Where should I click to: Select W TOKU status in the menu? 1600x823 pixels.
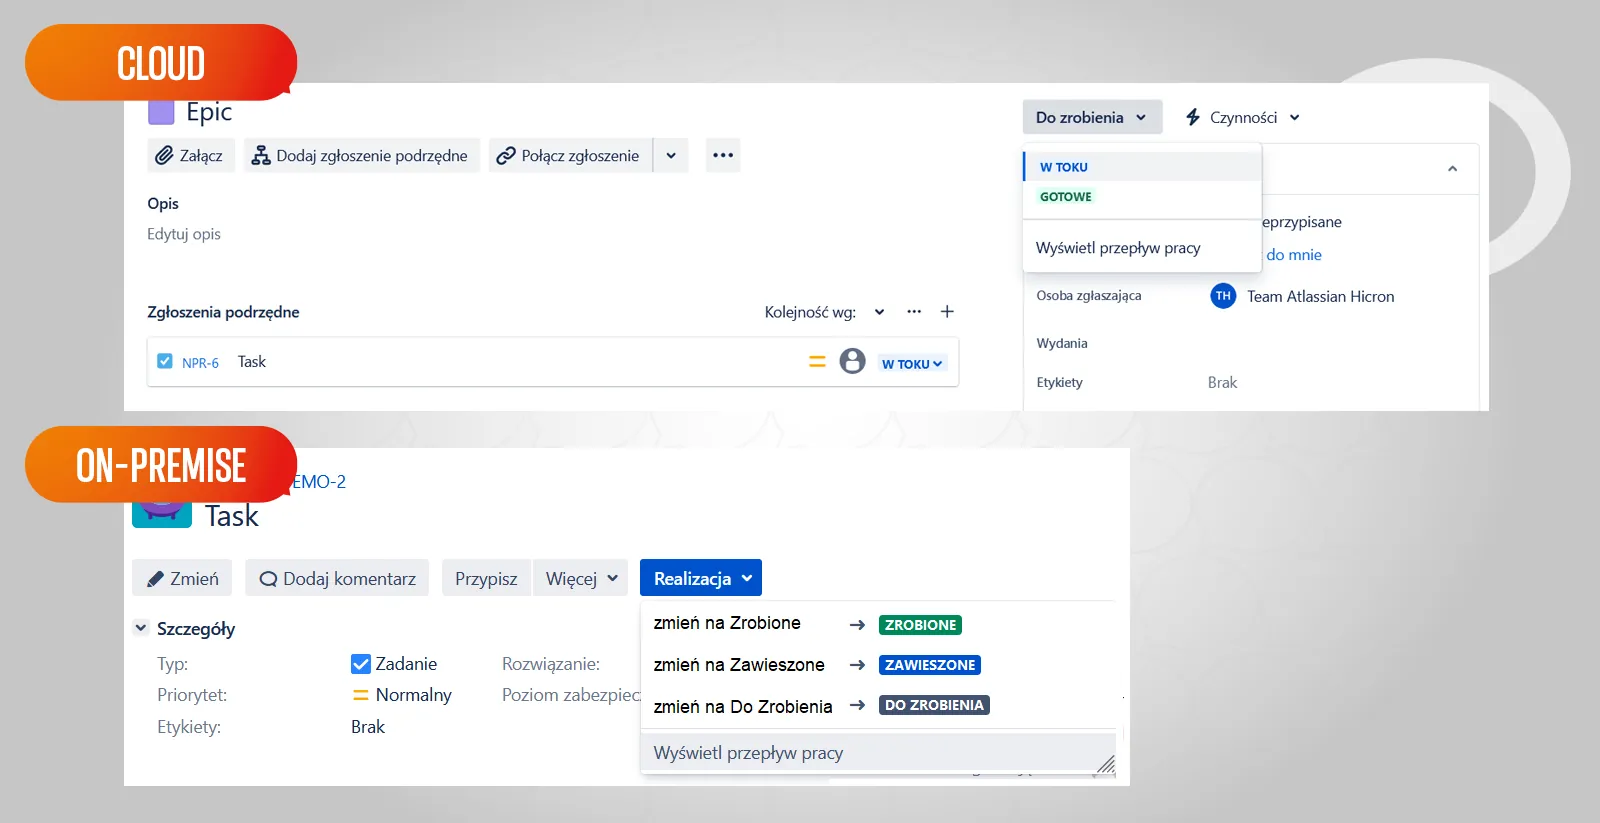[x=1142, y=167]
